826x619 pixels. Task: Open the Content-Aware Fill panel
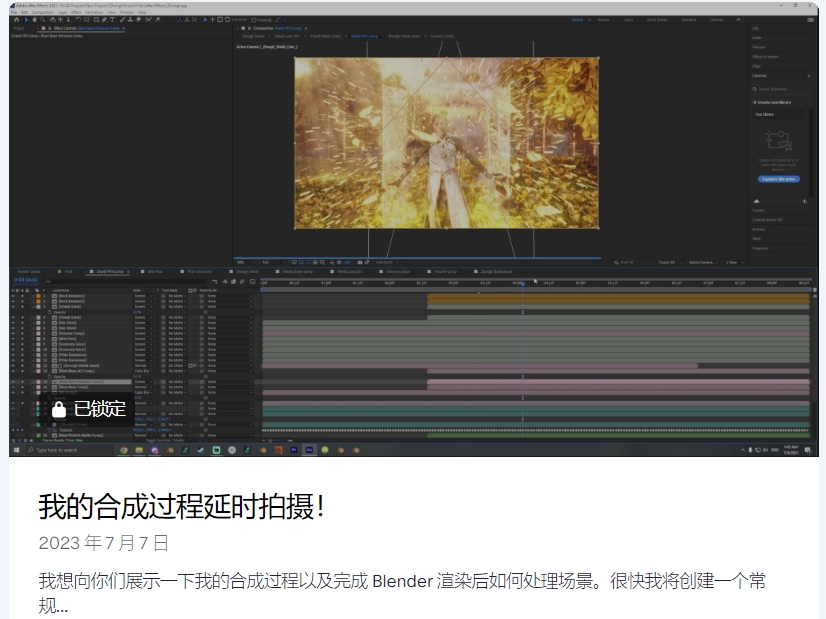(x=767, y=220)
